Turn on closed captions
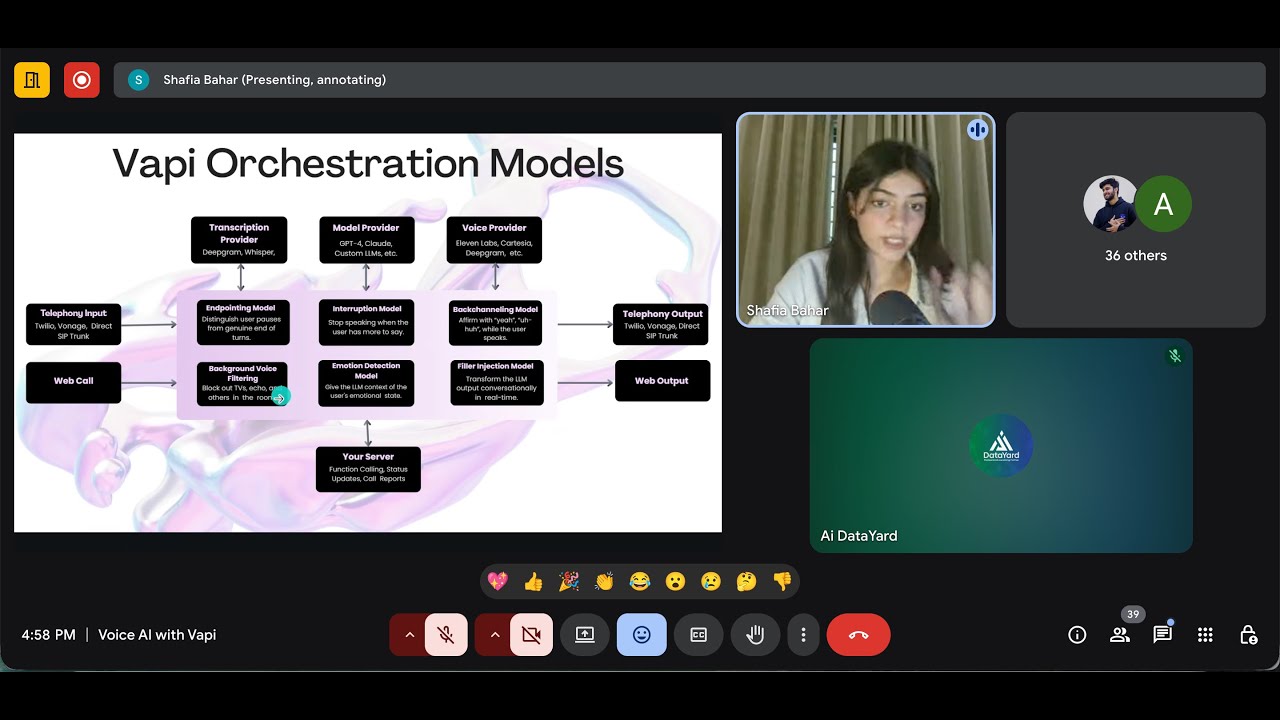Image resolution: width=1280 pixels, height=720 pixels. pos(699,635)
